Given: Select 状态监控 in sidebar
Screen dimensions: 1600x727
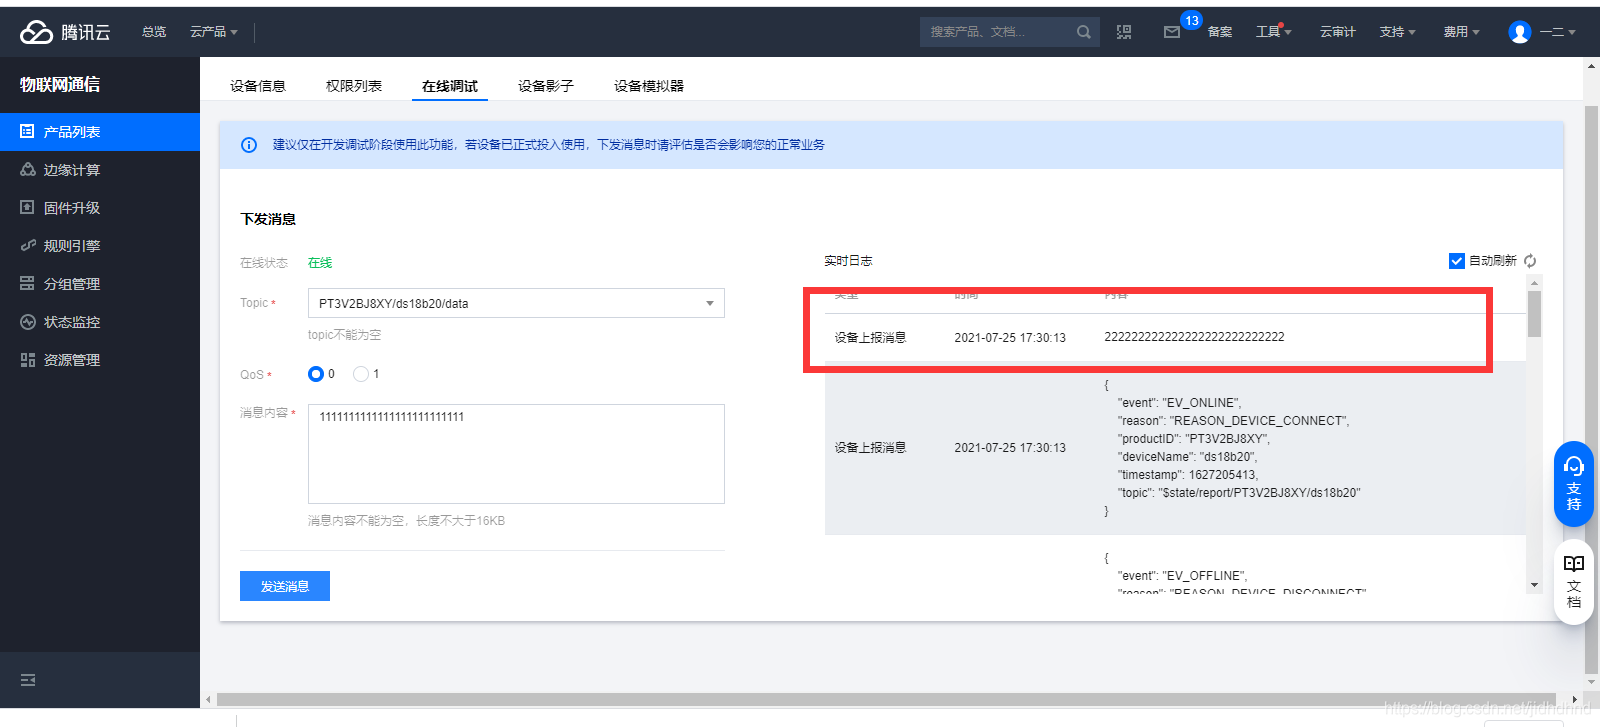Looking at the screenshot, I should click(x=100, y=322).
